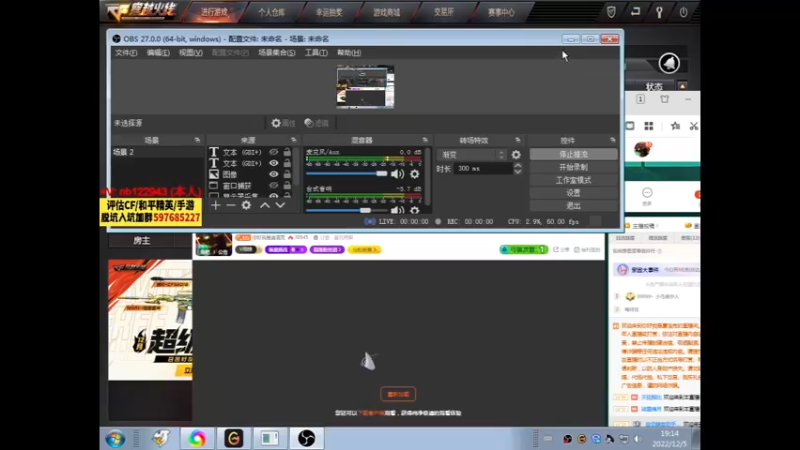
Task: Click the 工作室模式 button
Action: (573, 180)
